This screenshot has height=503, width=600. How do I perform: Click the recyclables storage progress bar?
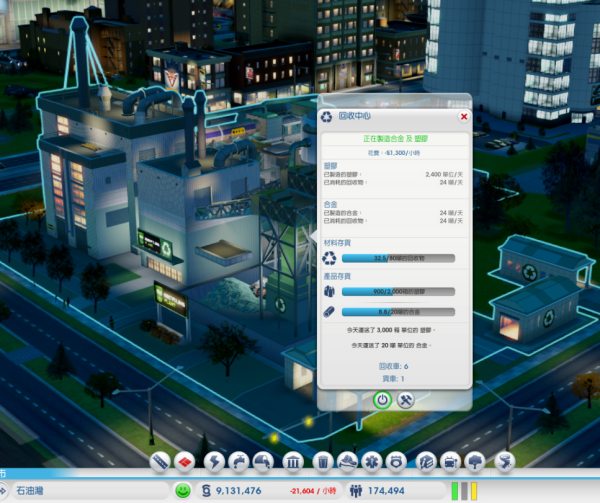tap(398, 258)
